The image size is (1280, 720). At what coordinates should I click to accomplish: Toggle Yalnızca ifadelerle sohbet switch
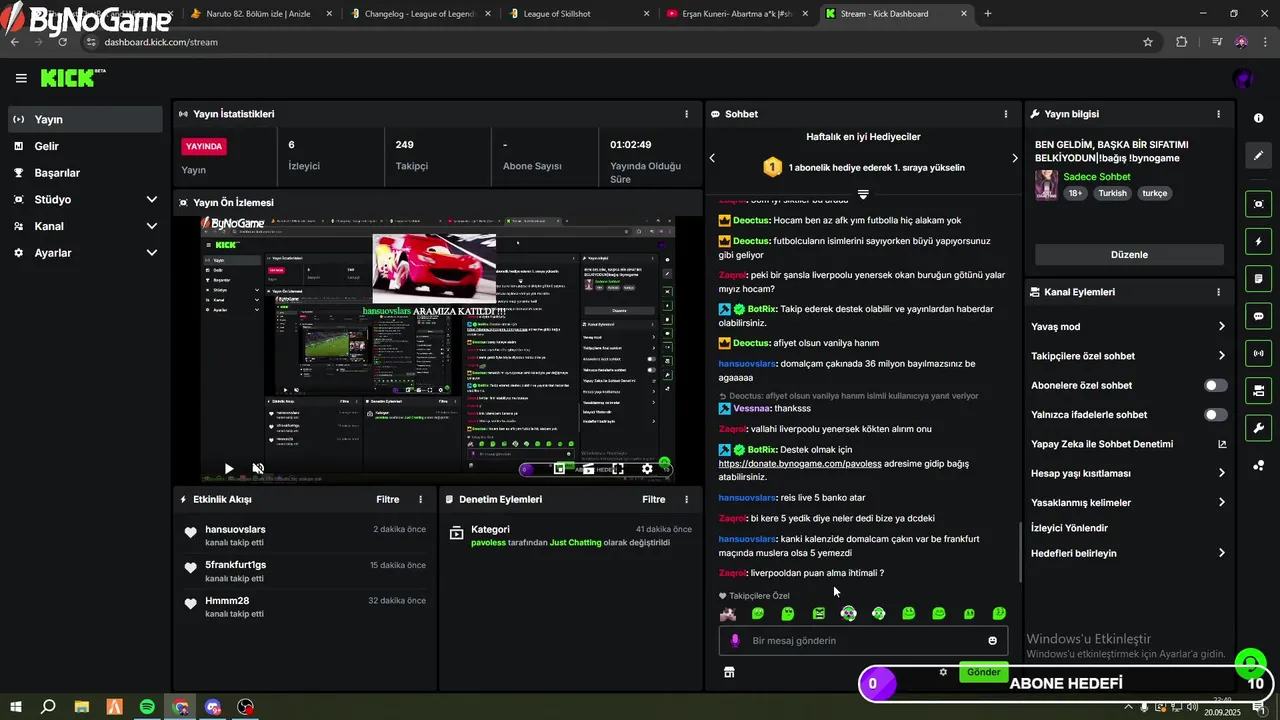[1215, 415]
